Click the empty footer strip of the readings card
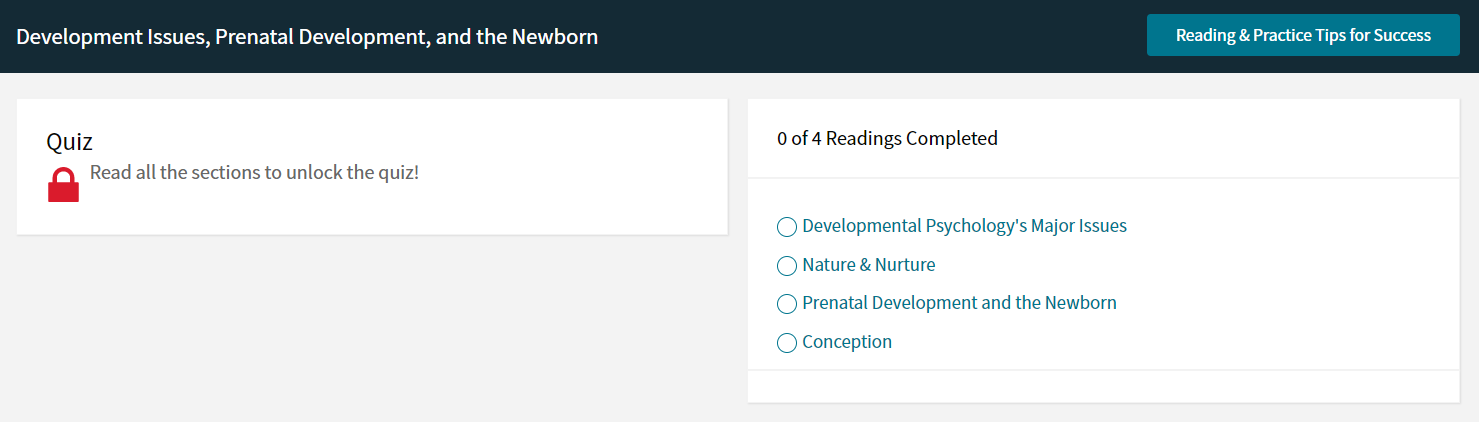1479x422 pixels. [1103, 387]
